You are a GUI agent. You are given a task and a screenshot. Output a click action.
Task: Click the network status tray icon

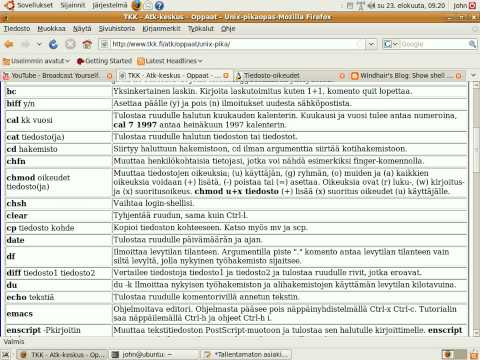pos(361,5)
